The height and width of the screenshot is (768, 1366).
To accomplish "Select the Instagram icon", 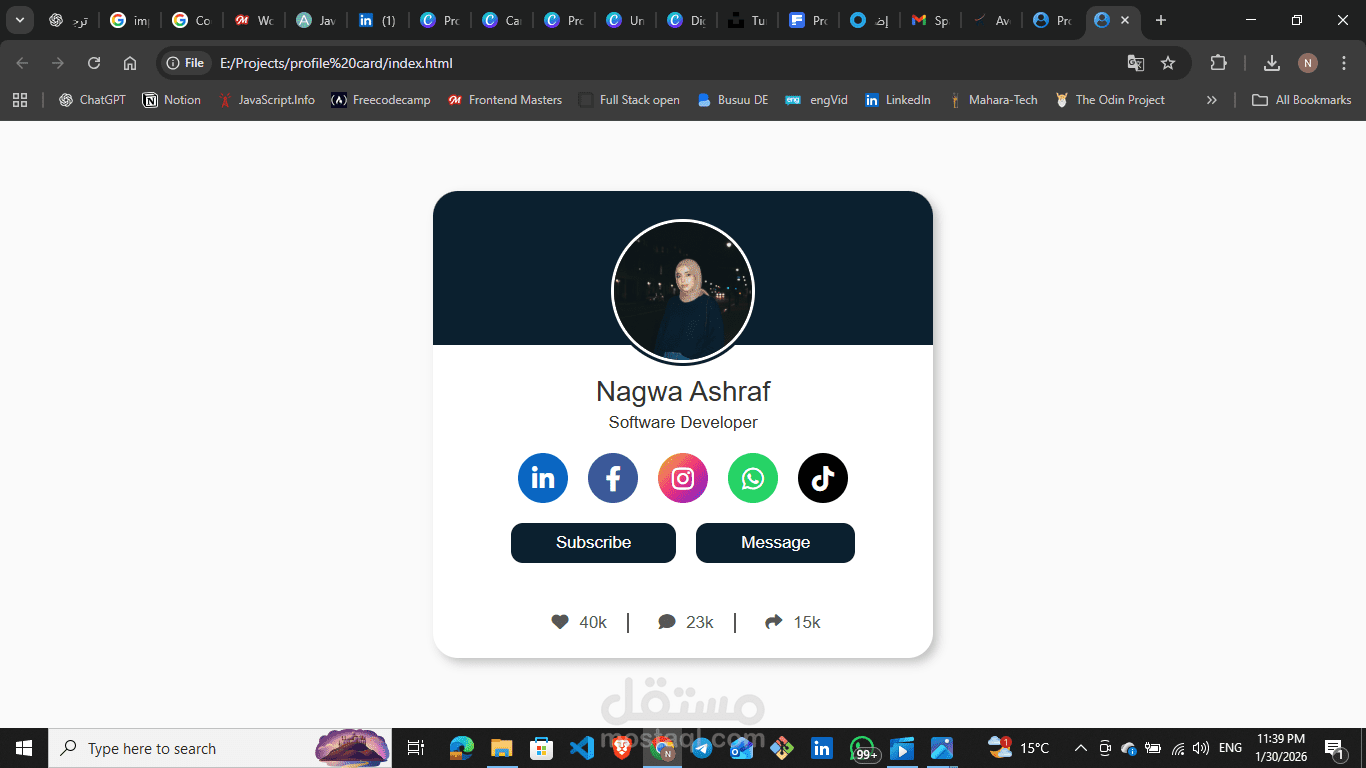I will (682, 478).
